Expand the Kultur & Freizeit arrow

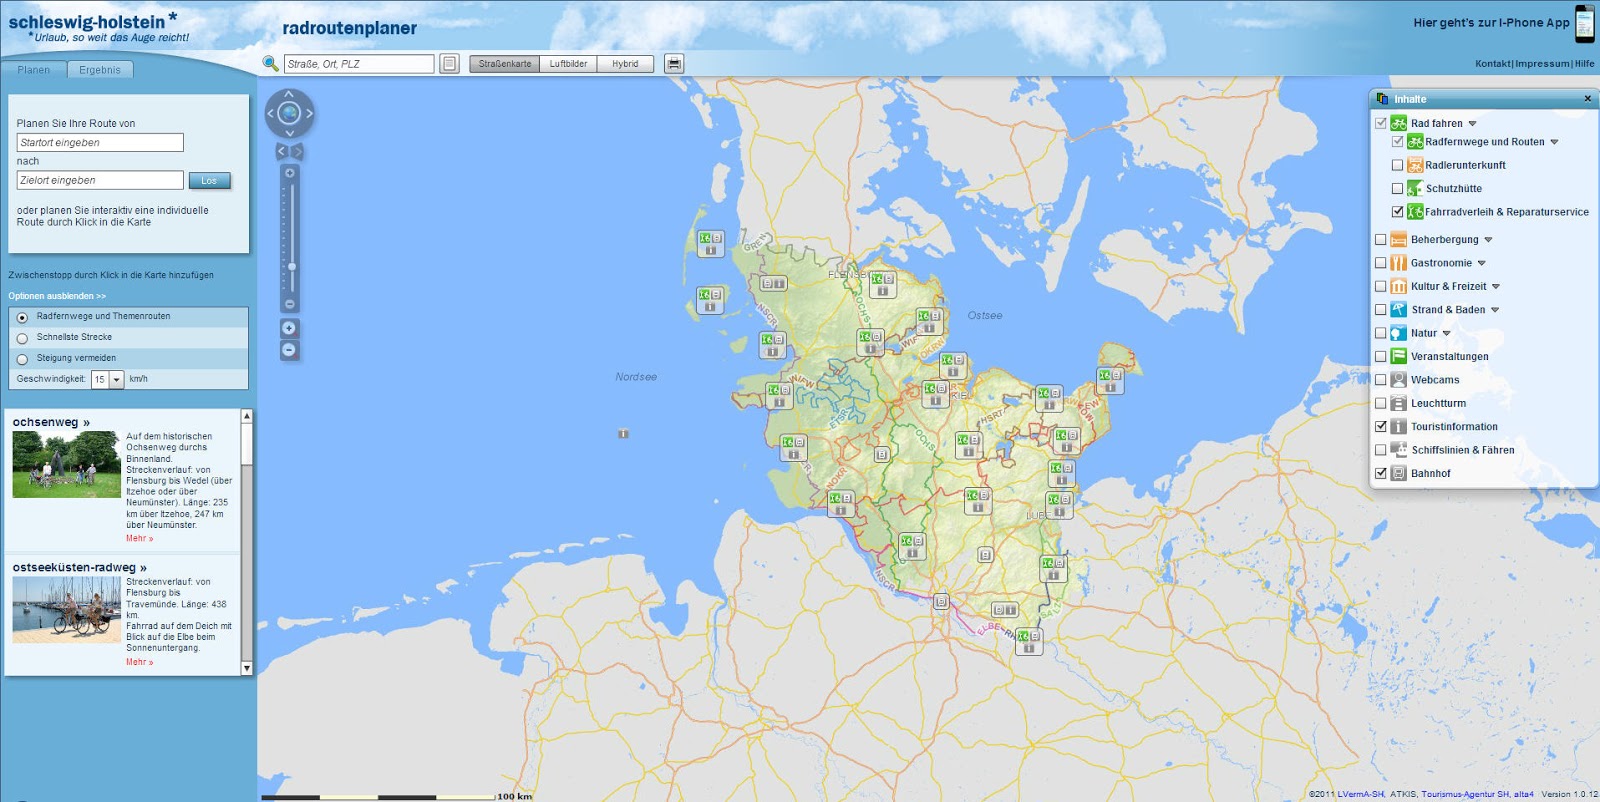tap(1496, 287)
